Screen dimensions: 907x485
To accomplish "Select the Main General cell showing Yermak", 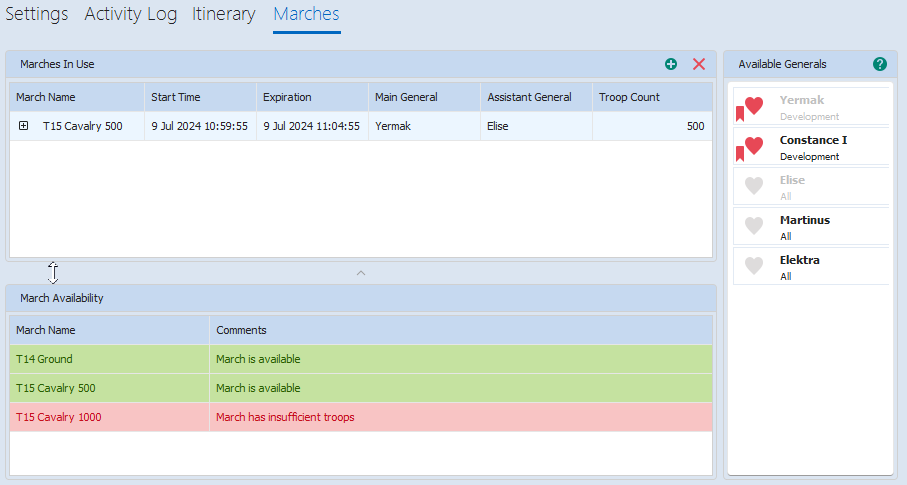I will click(392, 126).
